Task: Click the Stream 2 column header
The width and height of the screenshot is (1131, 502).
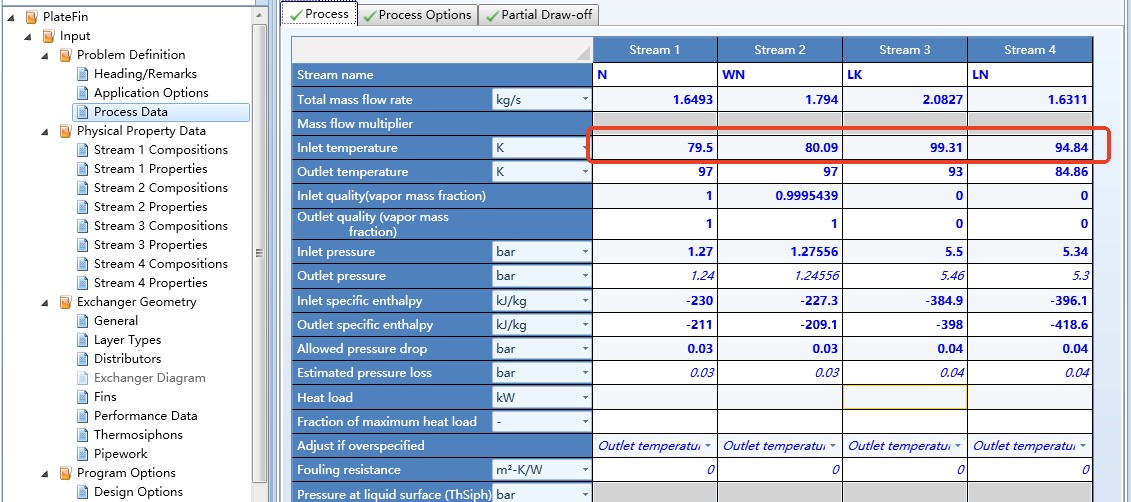Action: [x=780, y=50]
